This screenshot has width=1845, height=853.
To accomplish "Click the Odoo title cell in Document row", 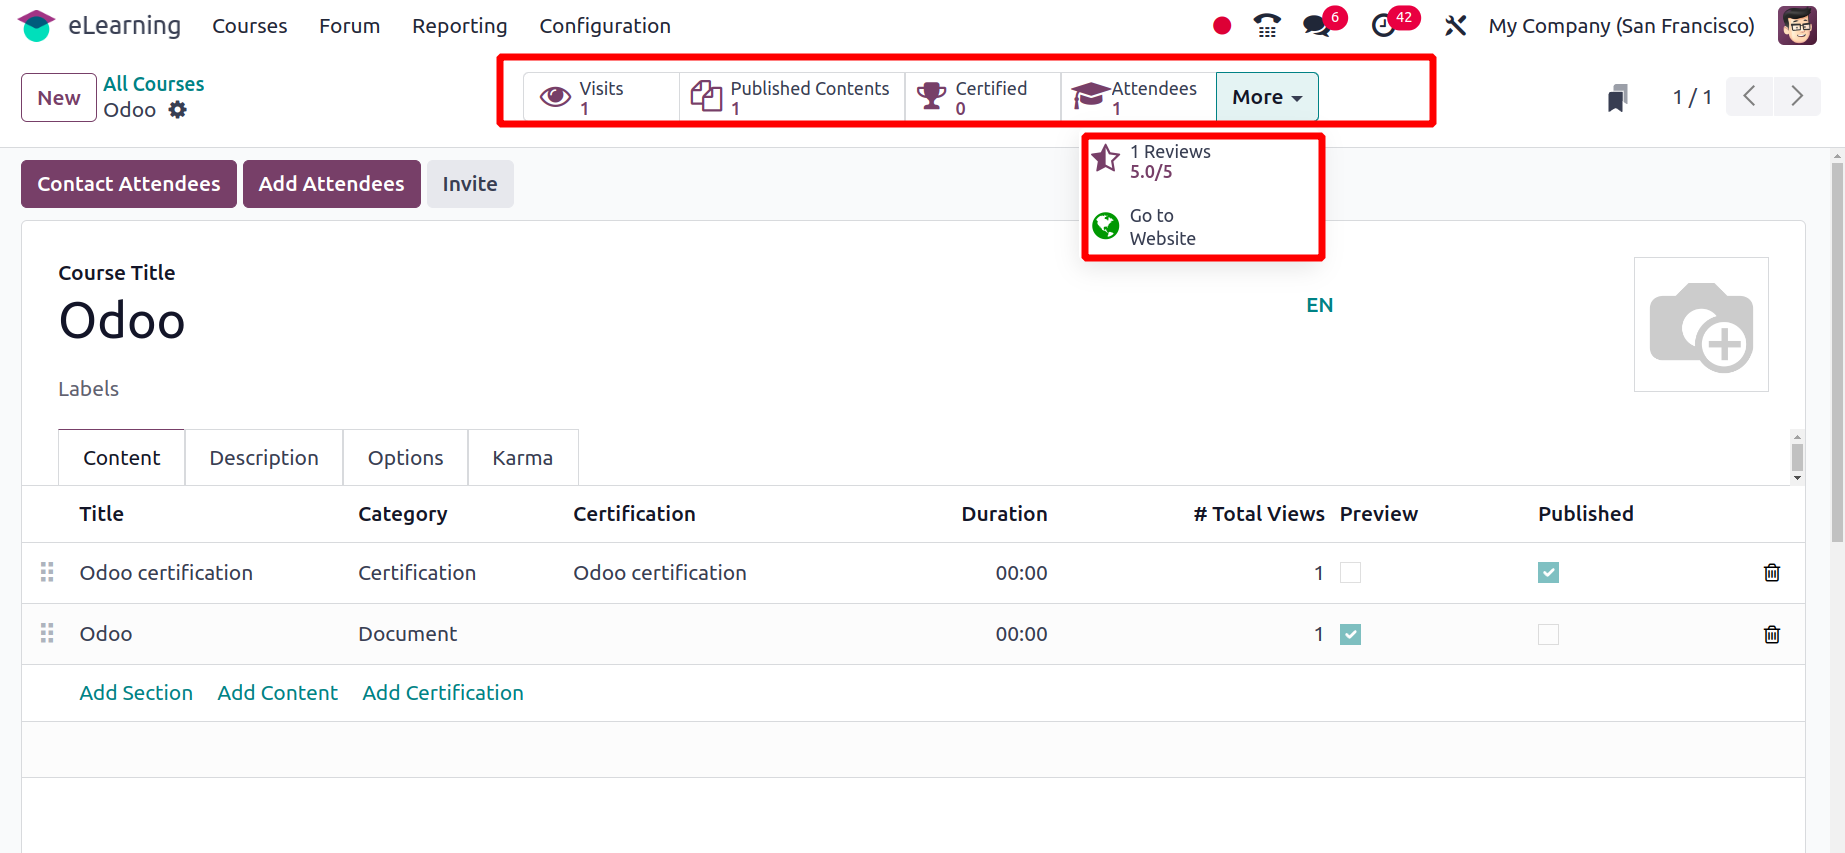I will [106, 634].
